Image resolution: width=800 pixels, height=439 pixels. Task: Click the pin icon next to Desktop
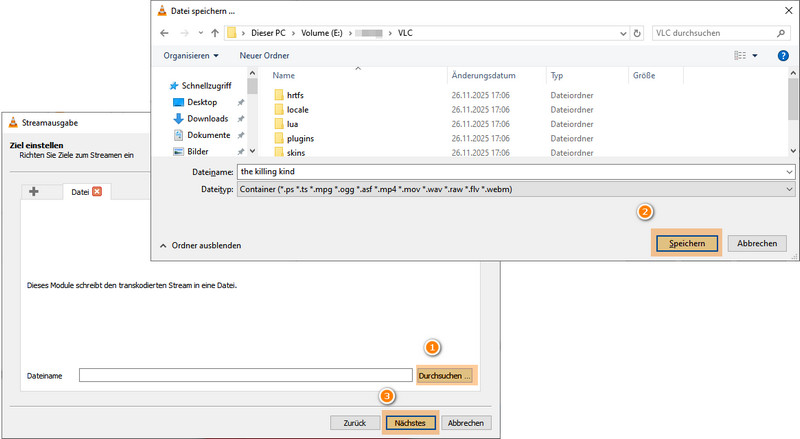240,103
